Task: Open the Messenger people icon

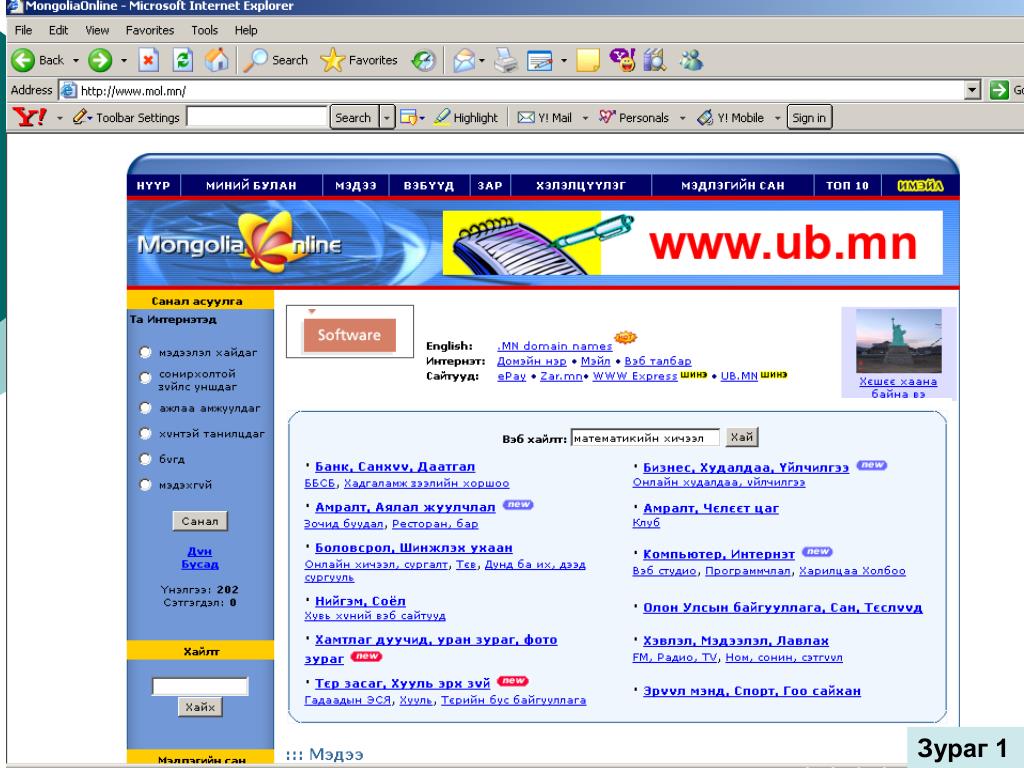Action: [691, 60]
